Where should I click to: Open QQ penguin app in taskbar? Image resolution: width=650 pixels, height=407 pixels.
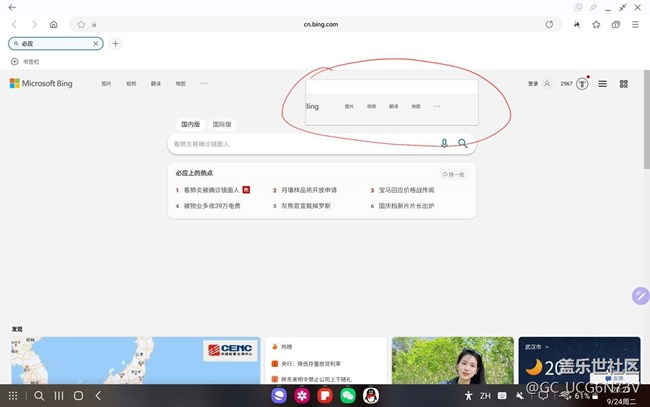pyautogui.click(x=371, y=396)
